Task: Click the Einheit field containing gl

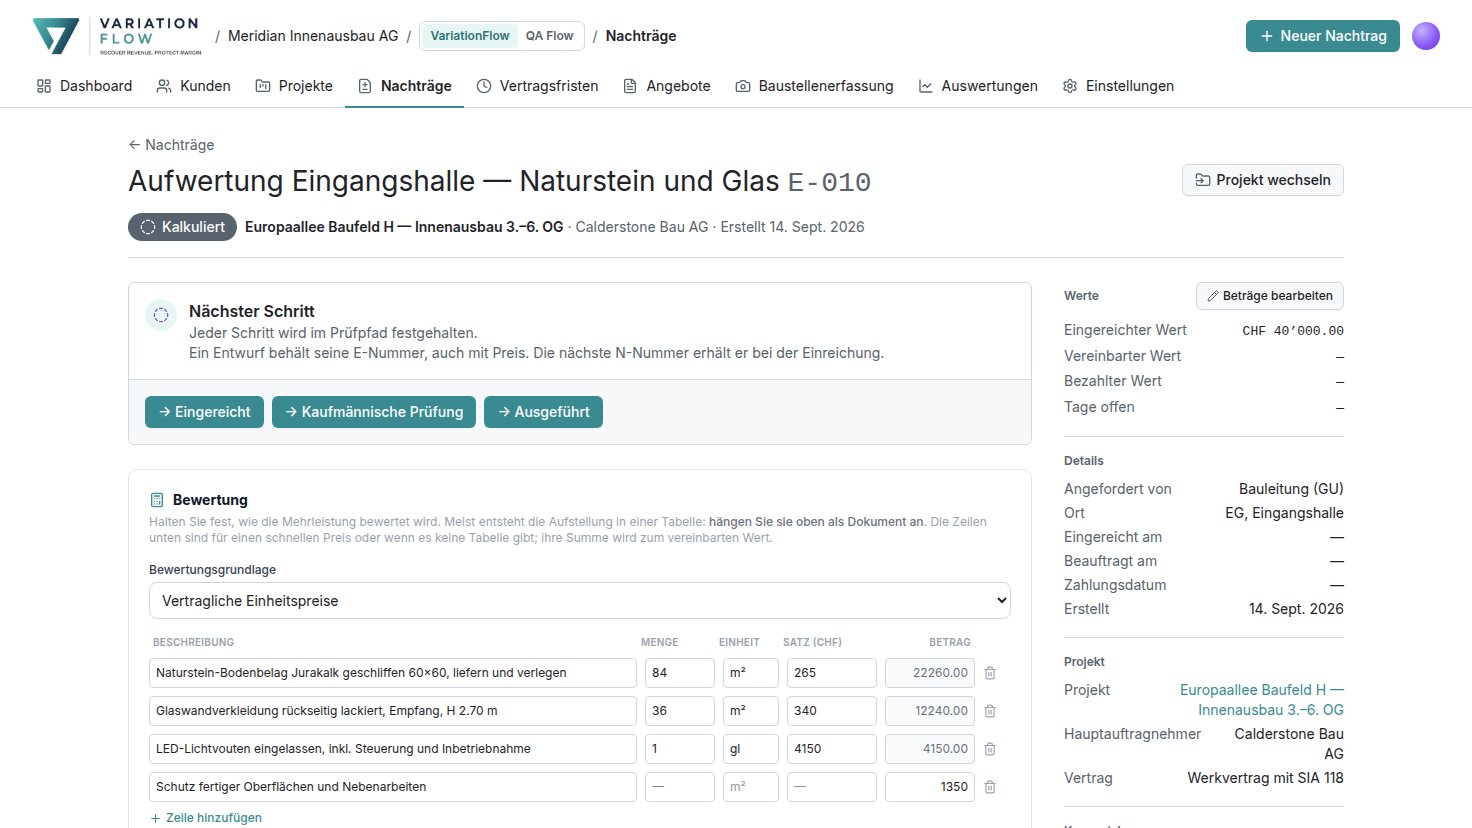Action: point(751,749)
